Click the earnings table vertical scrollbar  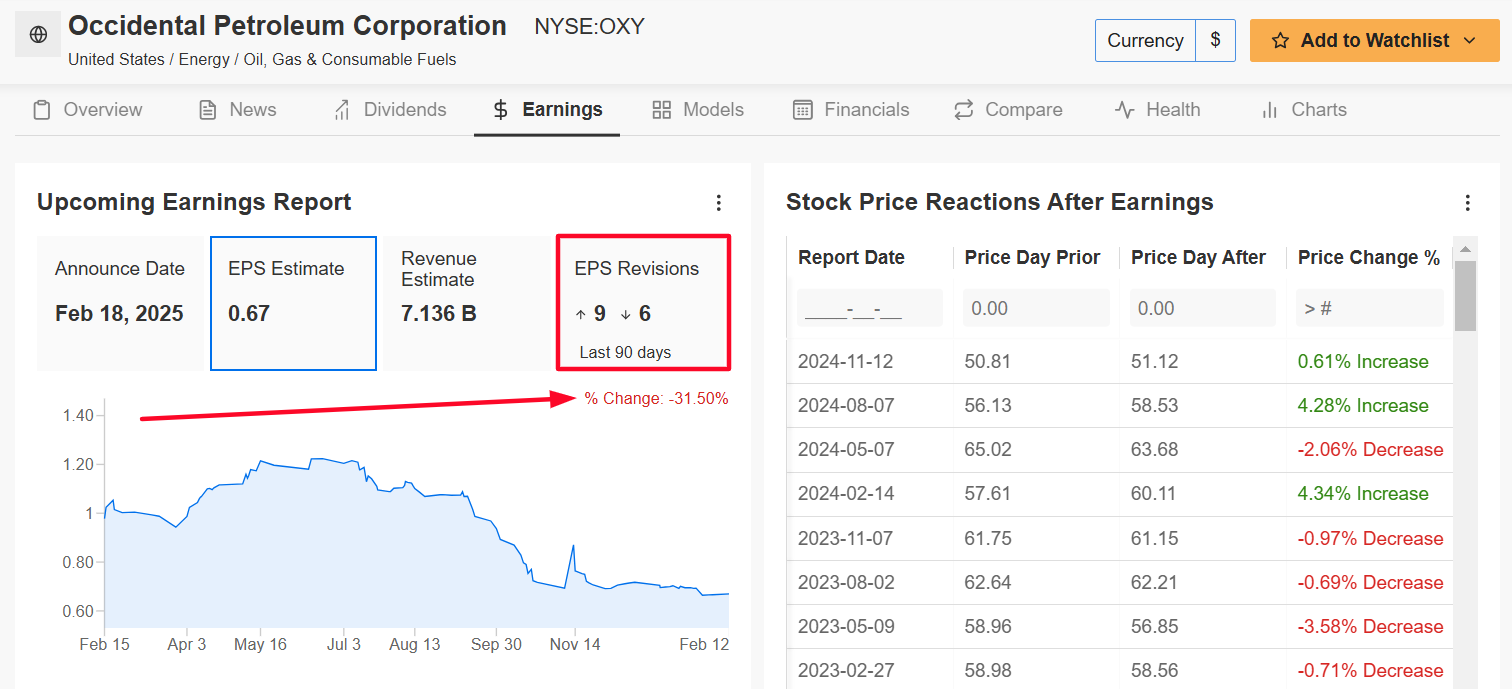click(x=1464, y=295)
